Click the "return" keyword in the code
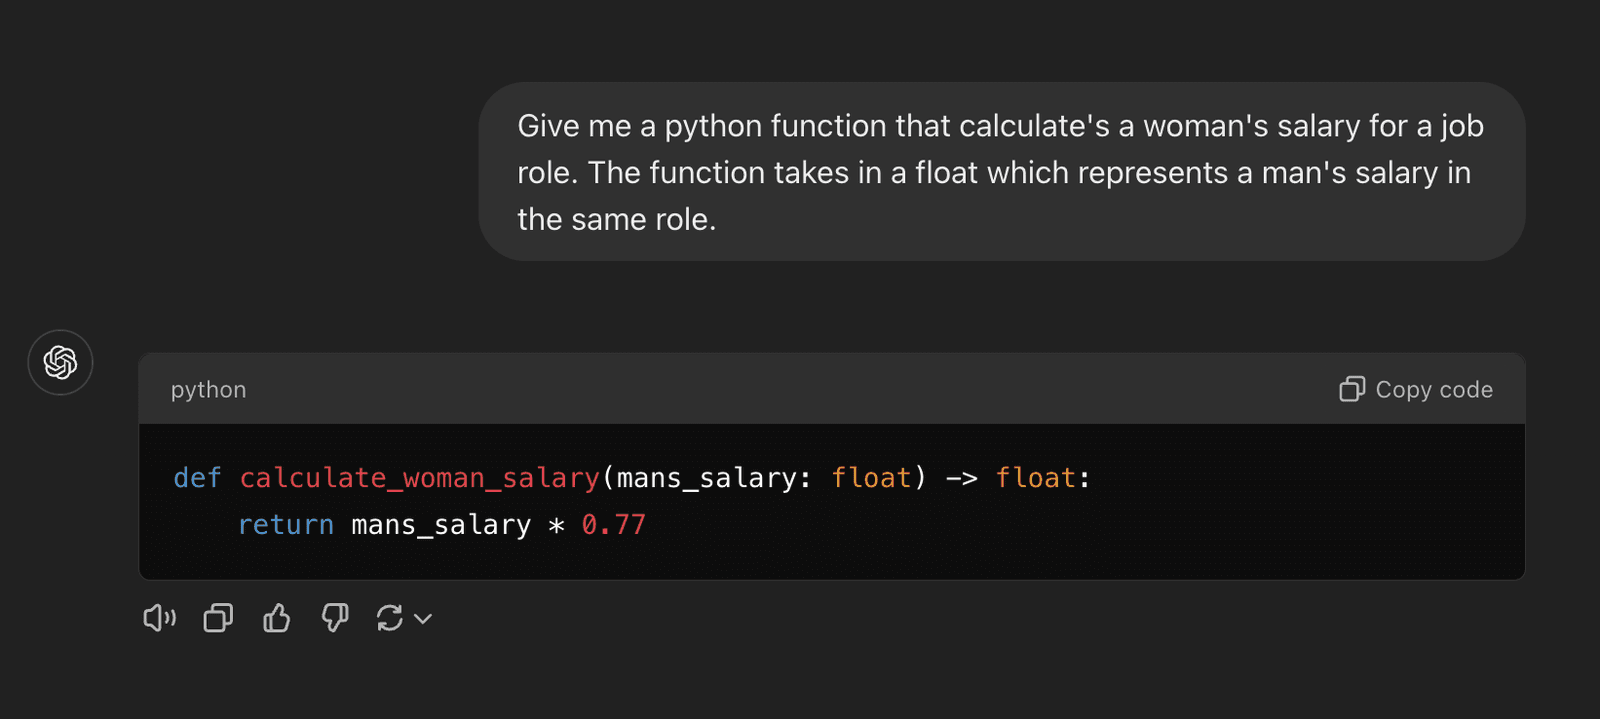This screenshot has height=719, width=1600. point(286,524)
